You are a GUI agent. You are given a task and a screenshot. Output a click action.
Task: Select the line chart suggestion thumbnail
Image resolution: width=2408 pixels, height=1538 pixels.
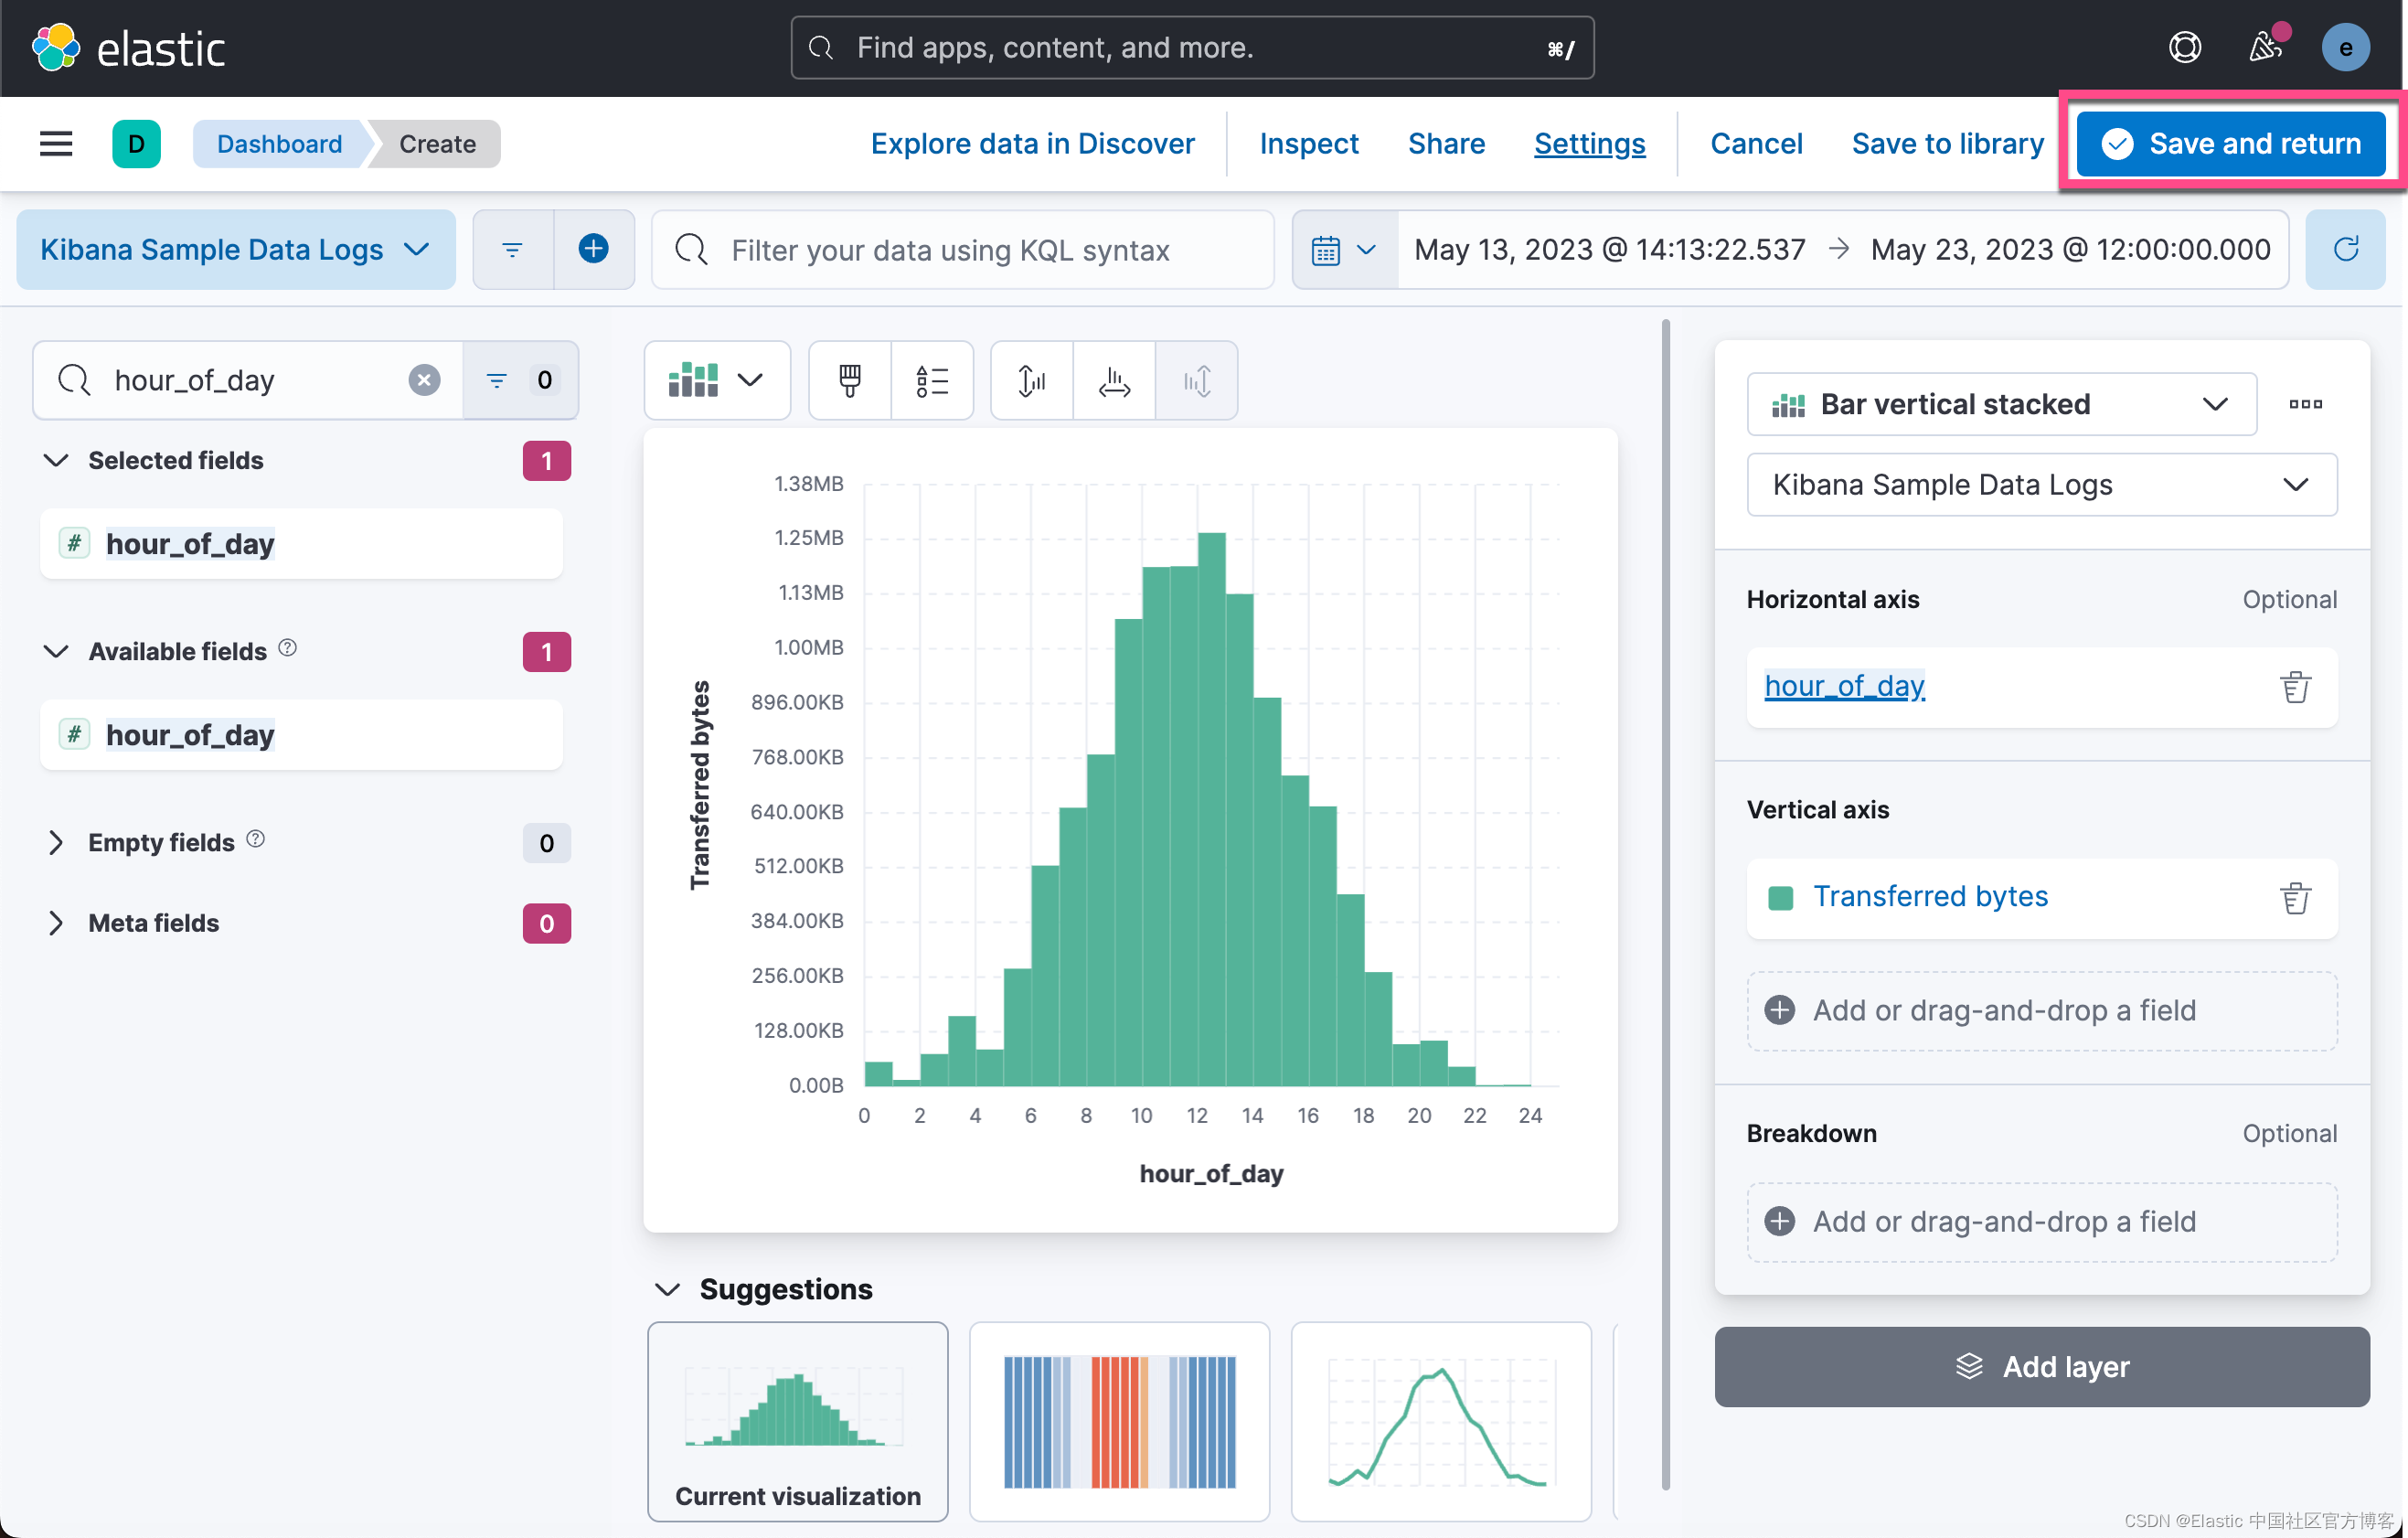(1440, 1421)
